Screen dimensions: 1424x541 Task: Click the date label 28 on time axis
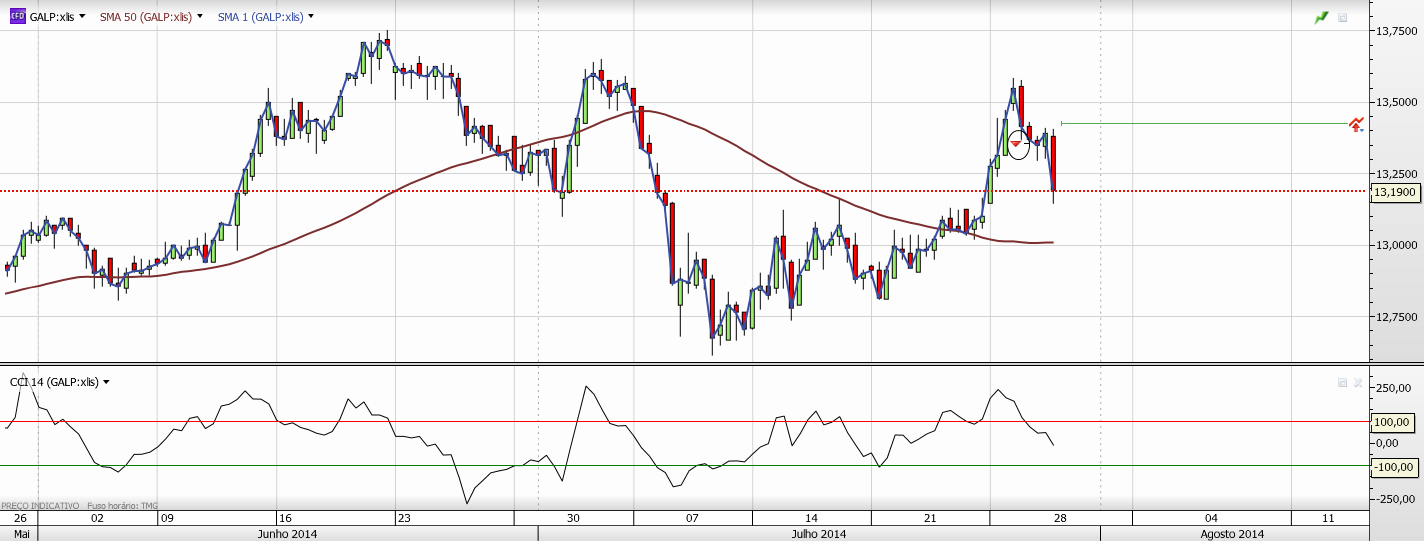(x=1060, y=518)
